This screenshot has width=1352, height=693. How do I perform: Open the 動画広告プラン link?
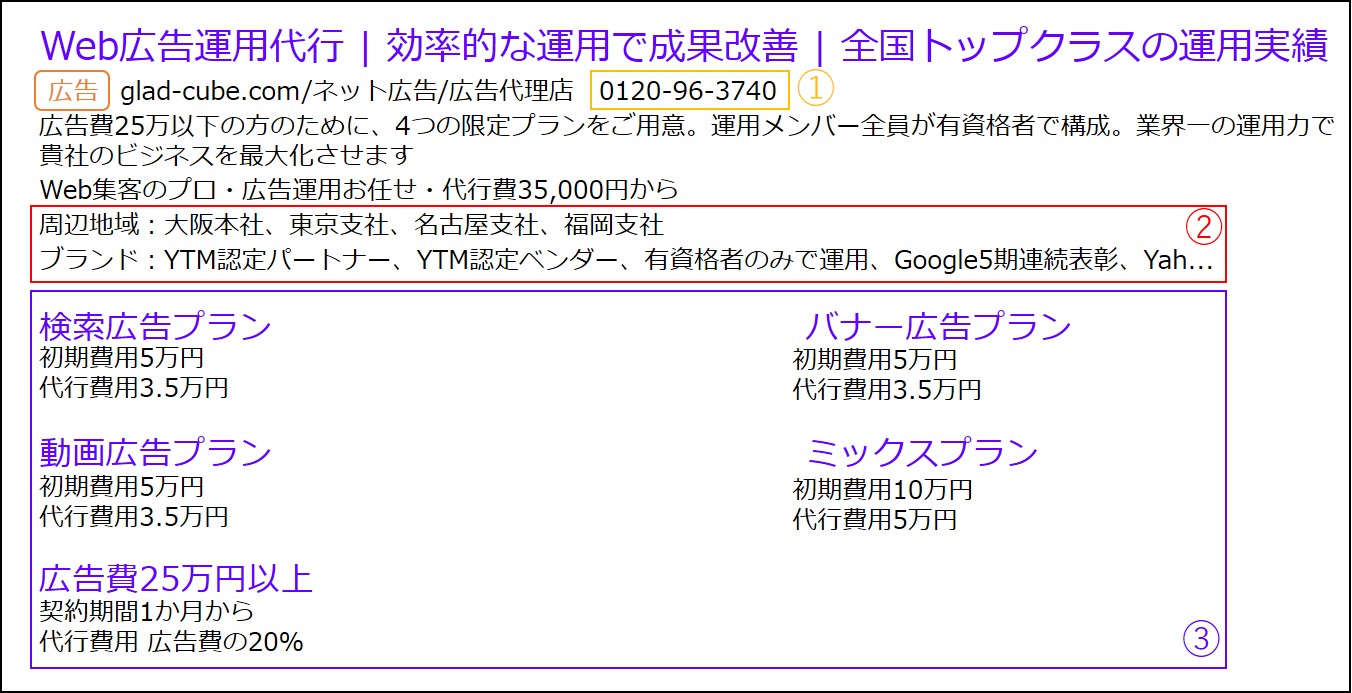(155, 452)
